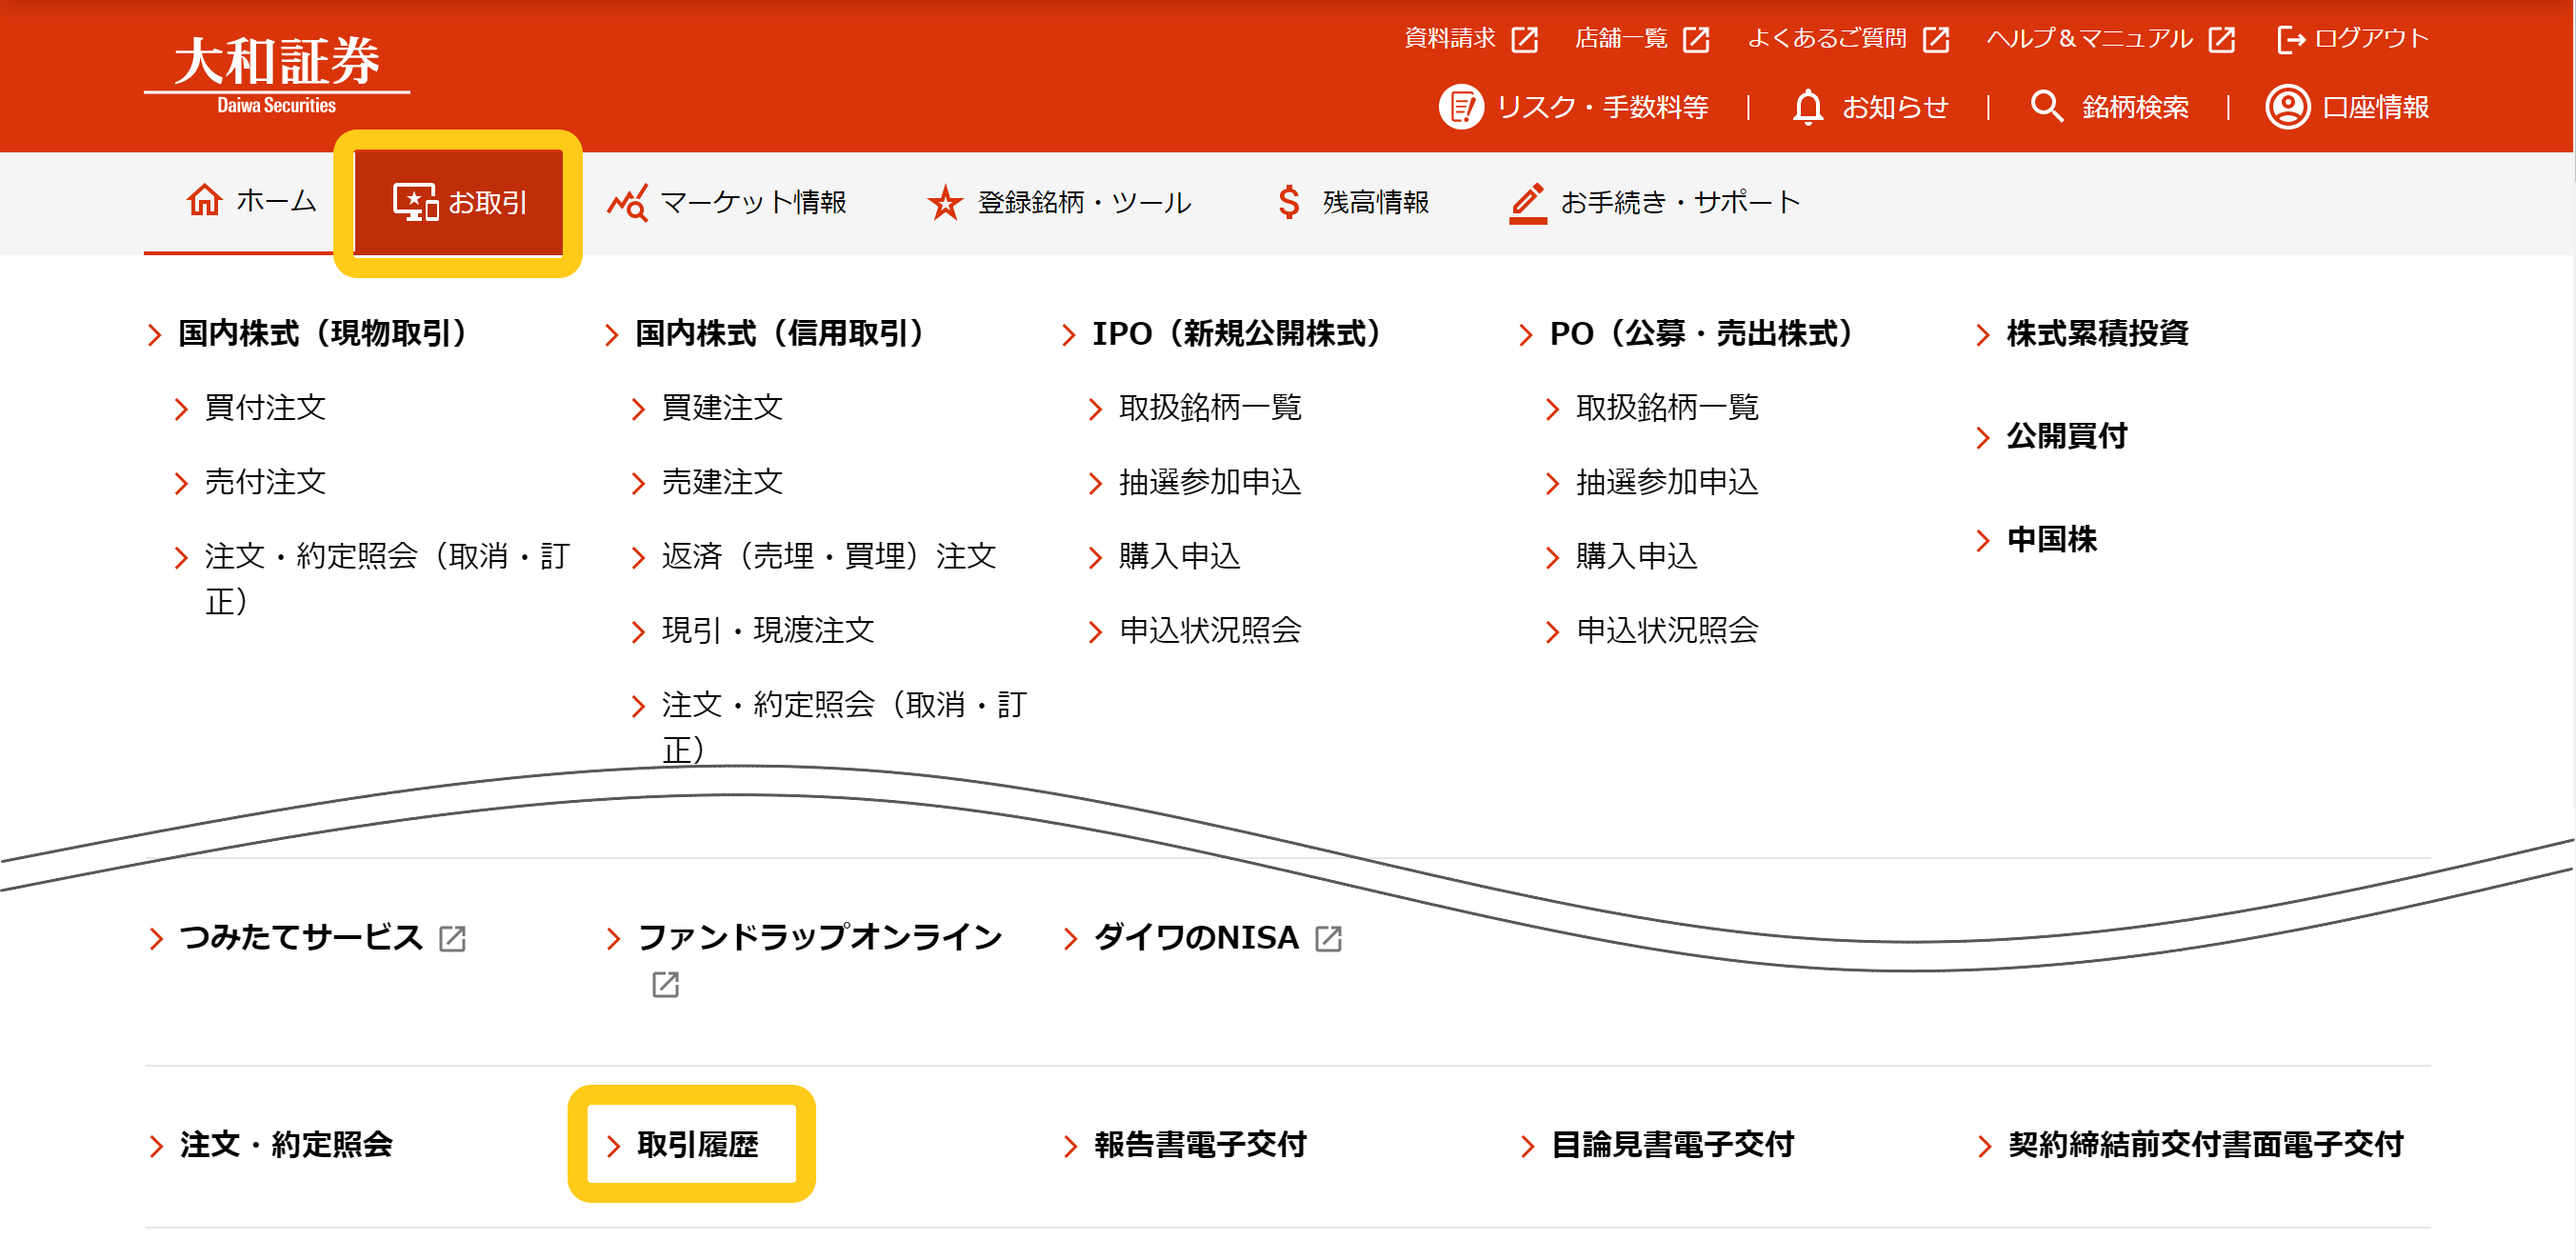Click the お知らせ bell icon
The width and height of the screenshot is (2576, 1260).
coord(1808,107)
